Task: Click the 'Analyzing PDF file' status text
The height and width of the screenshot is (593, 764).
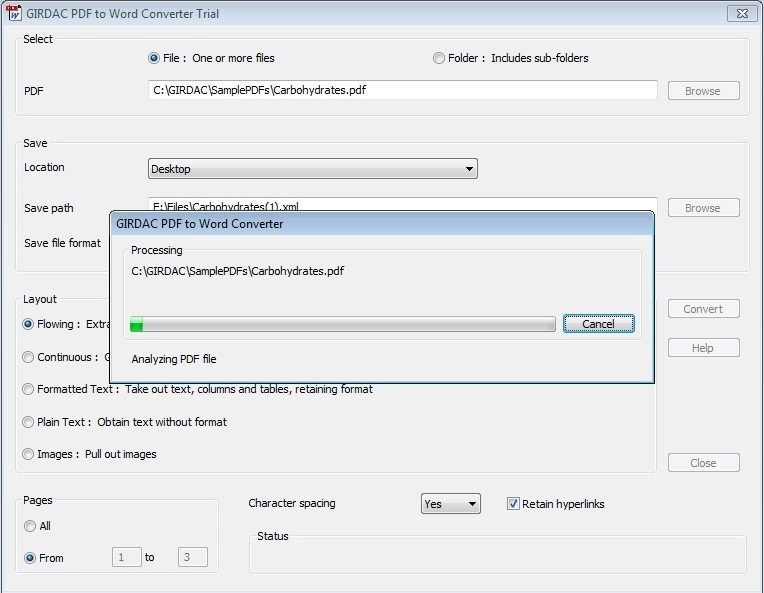Action: pos(174,359)
